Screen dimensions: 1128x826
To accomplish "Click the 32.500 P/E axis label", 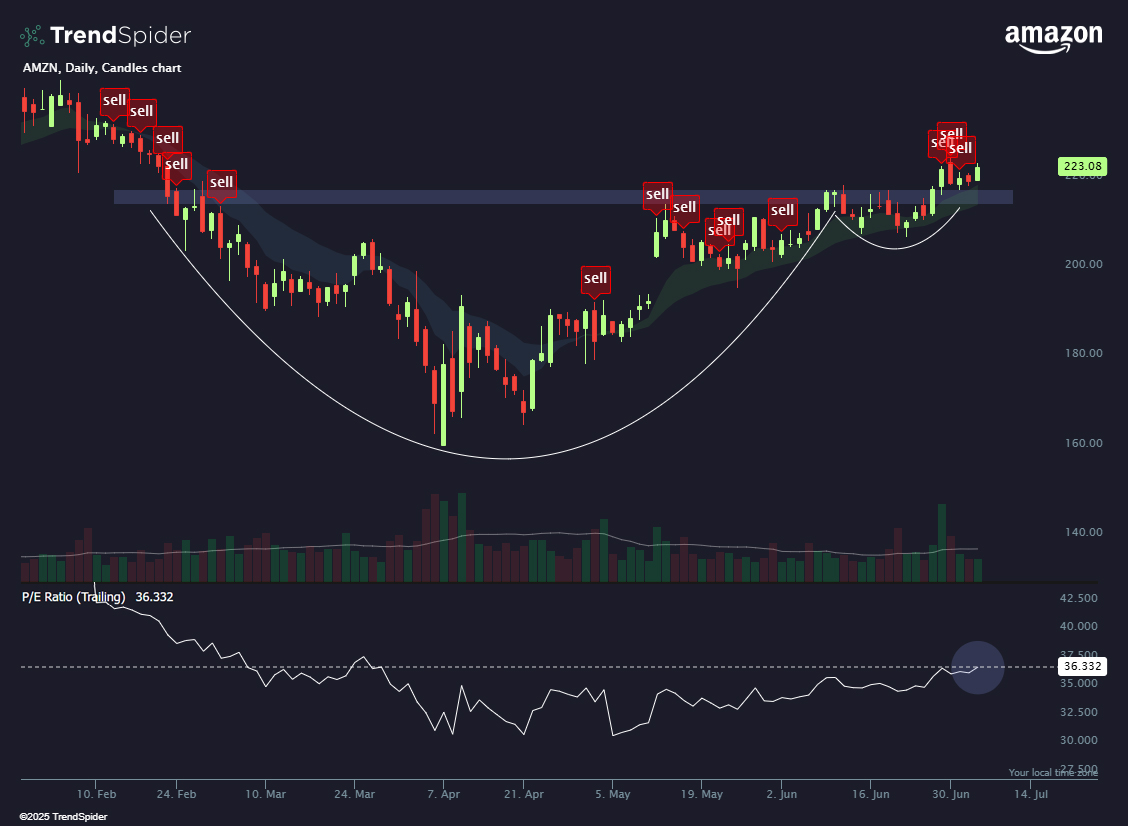I will pyautogui.click(x=1079, y=712).
